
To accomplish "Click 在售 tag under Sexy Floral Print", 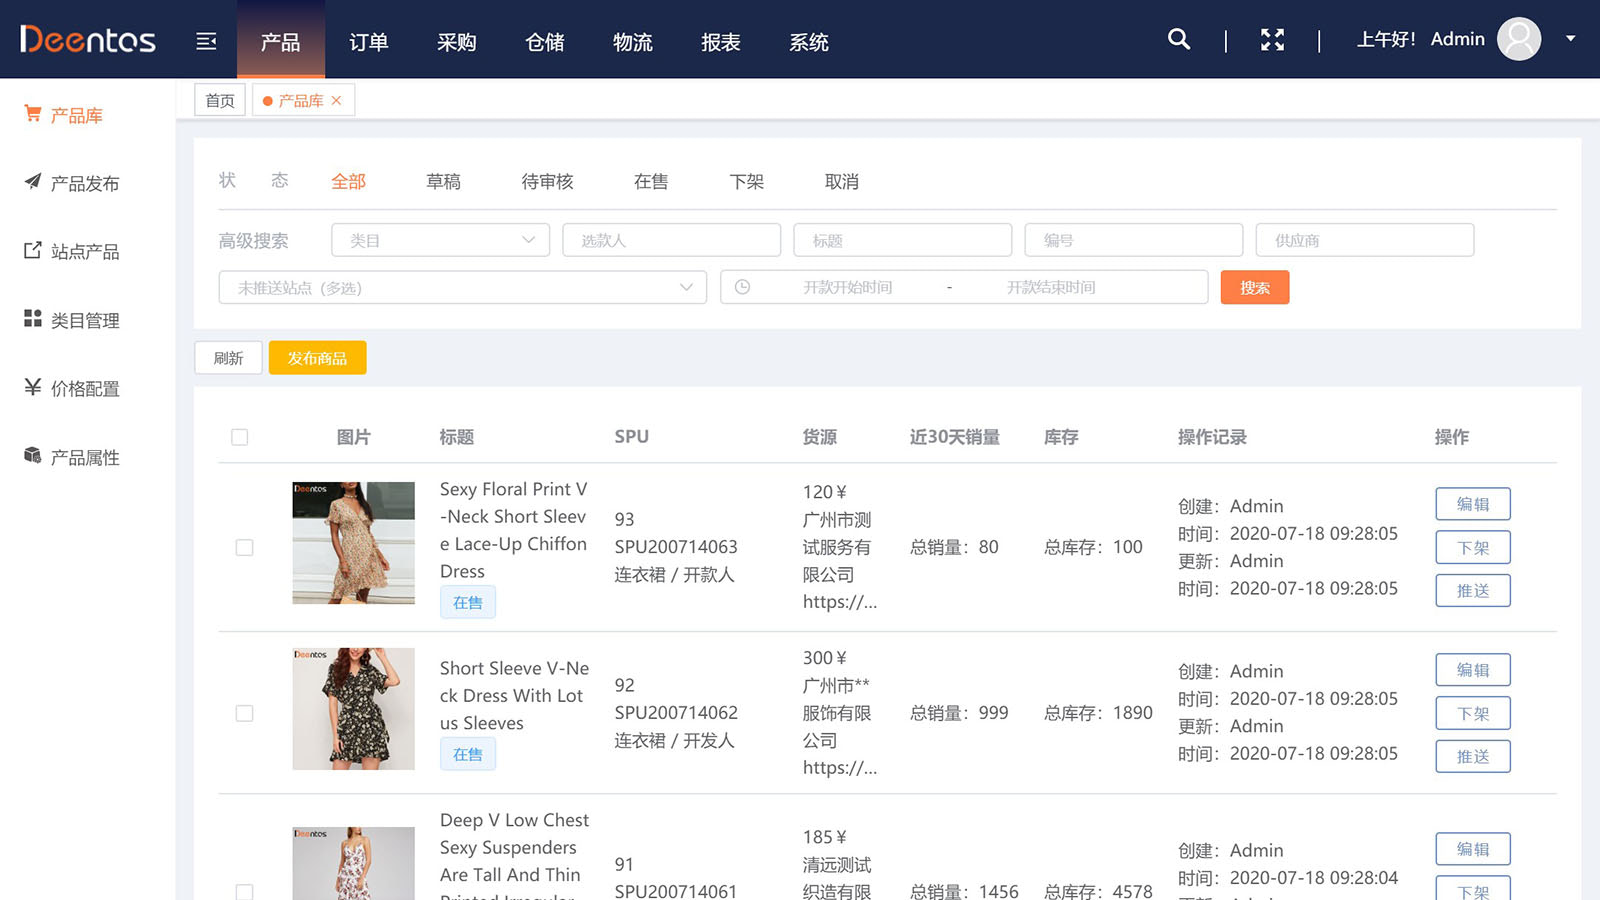I will [468, 602].
